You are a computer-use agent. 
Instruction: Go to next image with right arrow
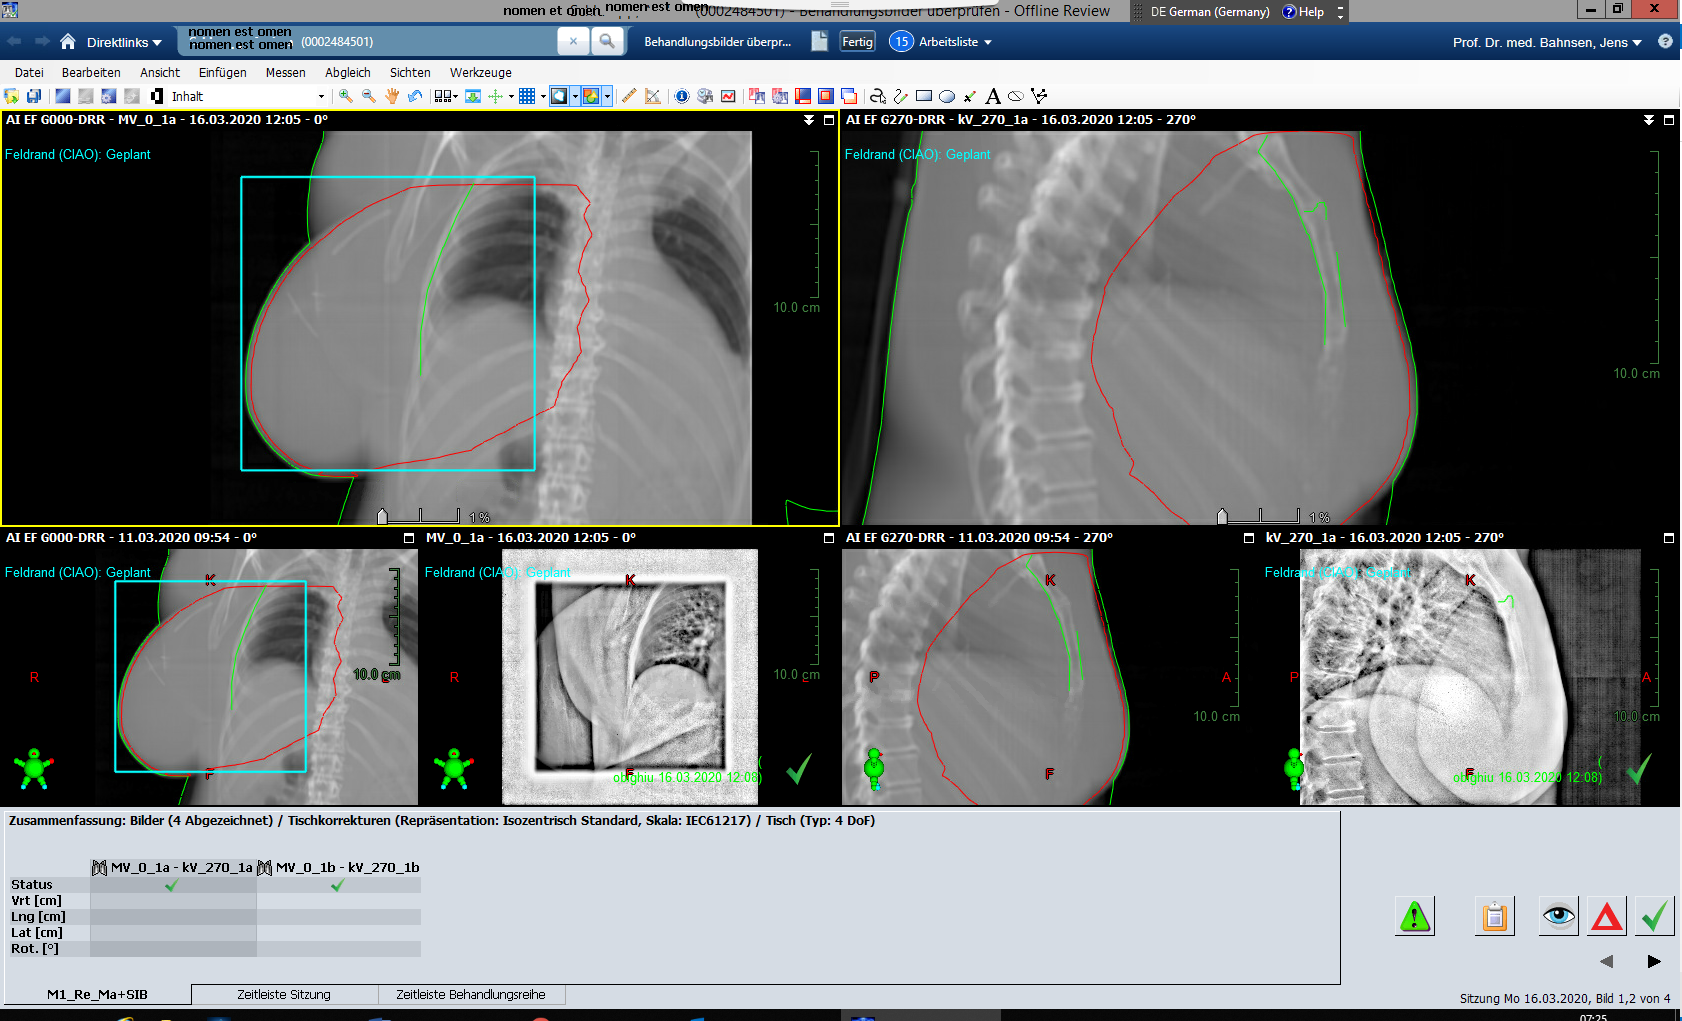point(1654,961)
